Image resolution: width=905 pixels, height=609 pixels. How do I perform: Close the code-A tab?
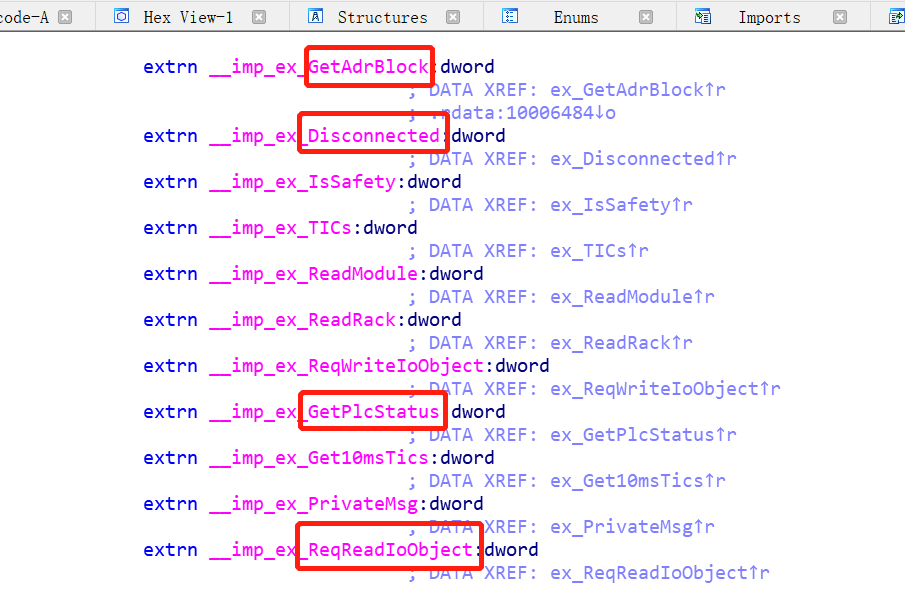[x=65, y=17]
